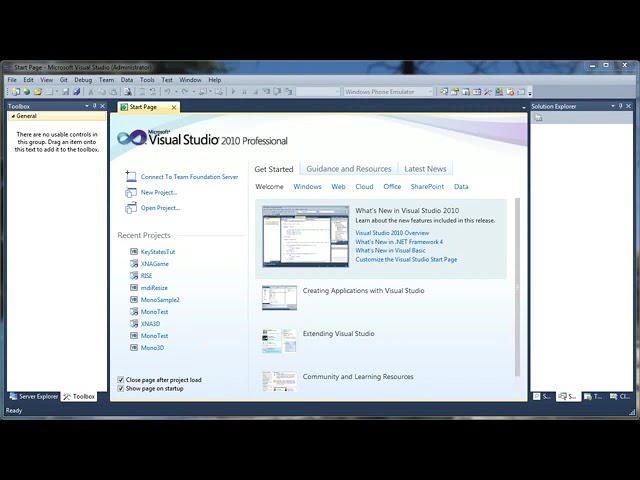Open the Undo history dropdown arrow

(176, 92)
